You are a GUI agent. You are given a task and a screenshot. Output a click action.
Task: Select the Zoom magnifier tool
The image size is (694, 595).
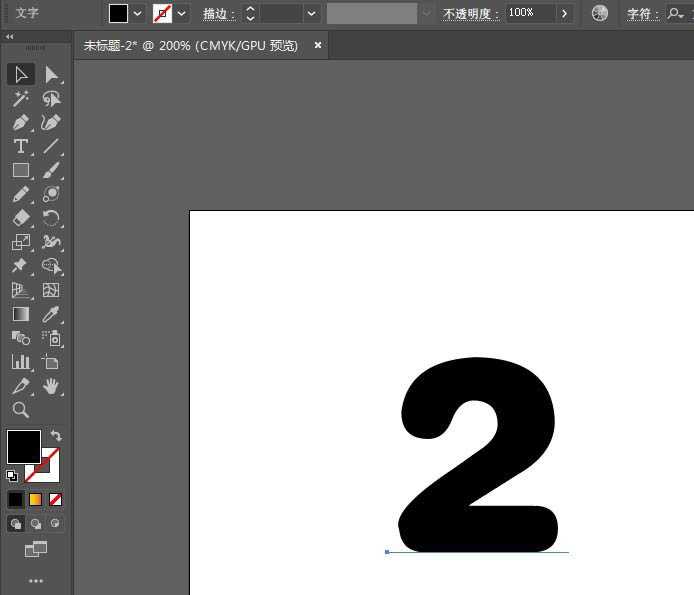coord(21,410)
